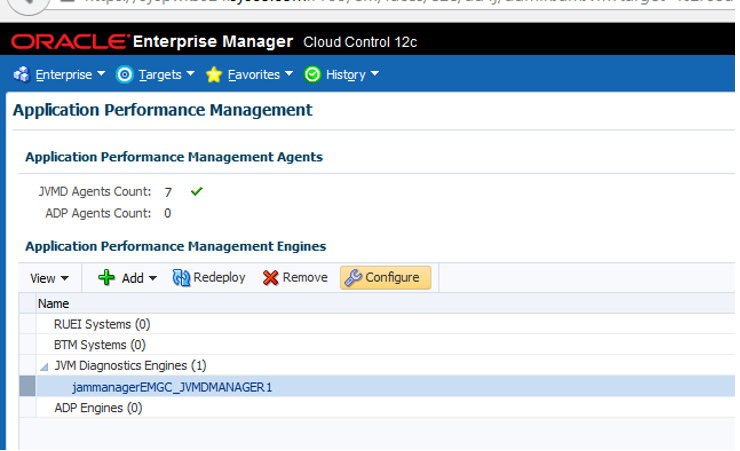Click the History clock icon

point(312,75)
